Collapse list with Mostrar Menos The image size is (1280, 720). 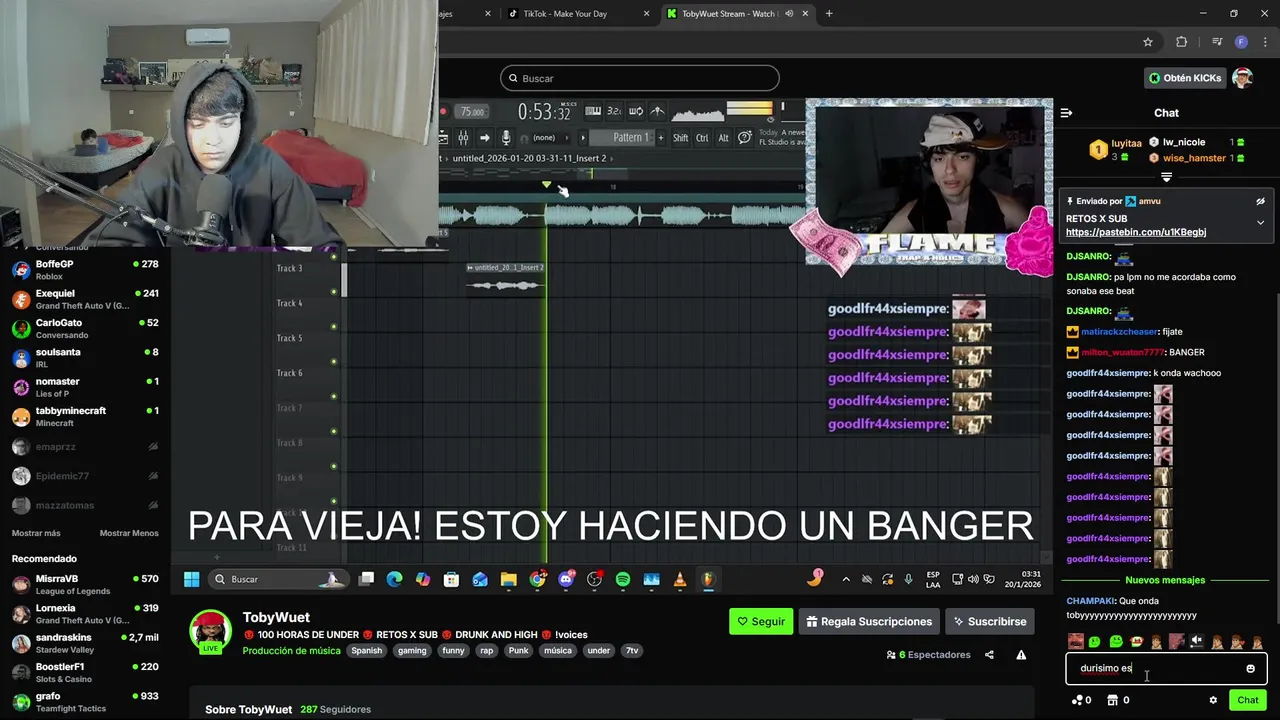tap(129, 533)
